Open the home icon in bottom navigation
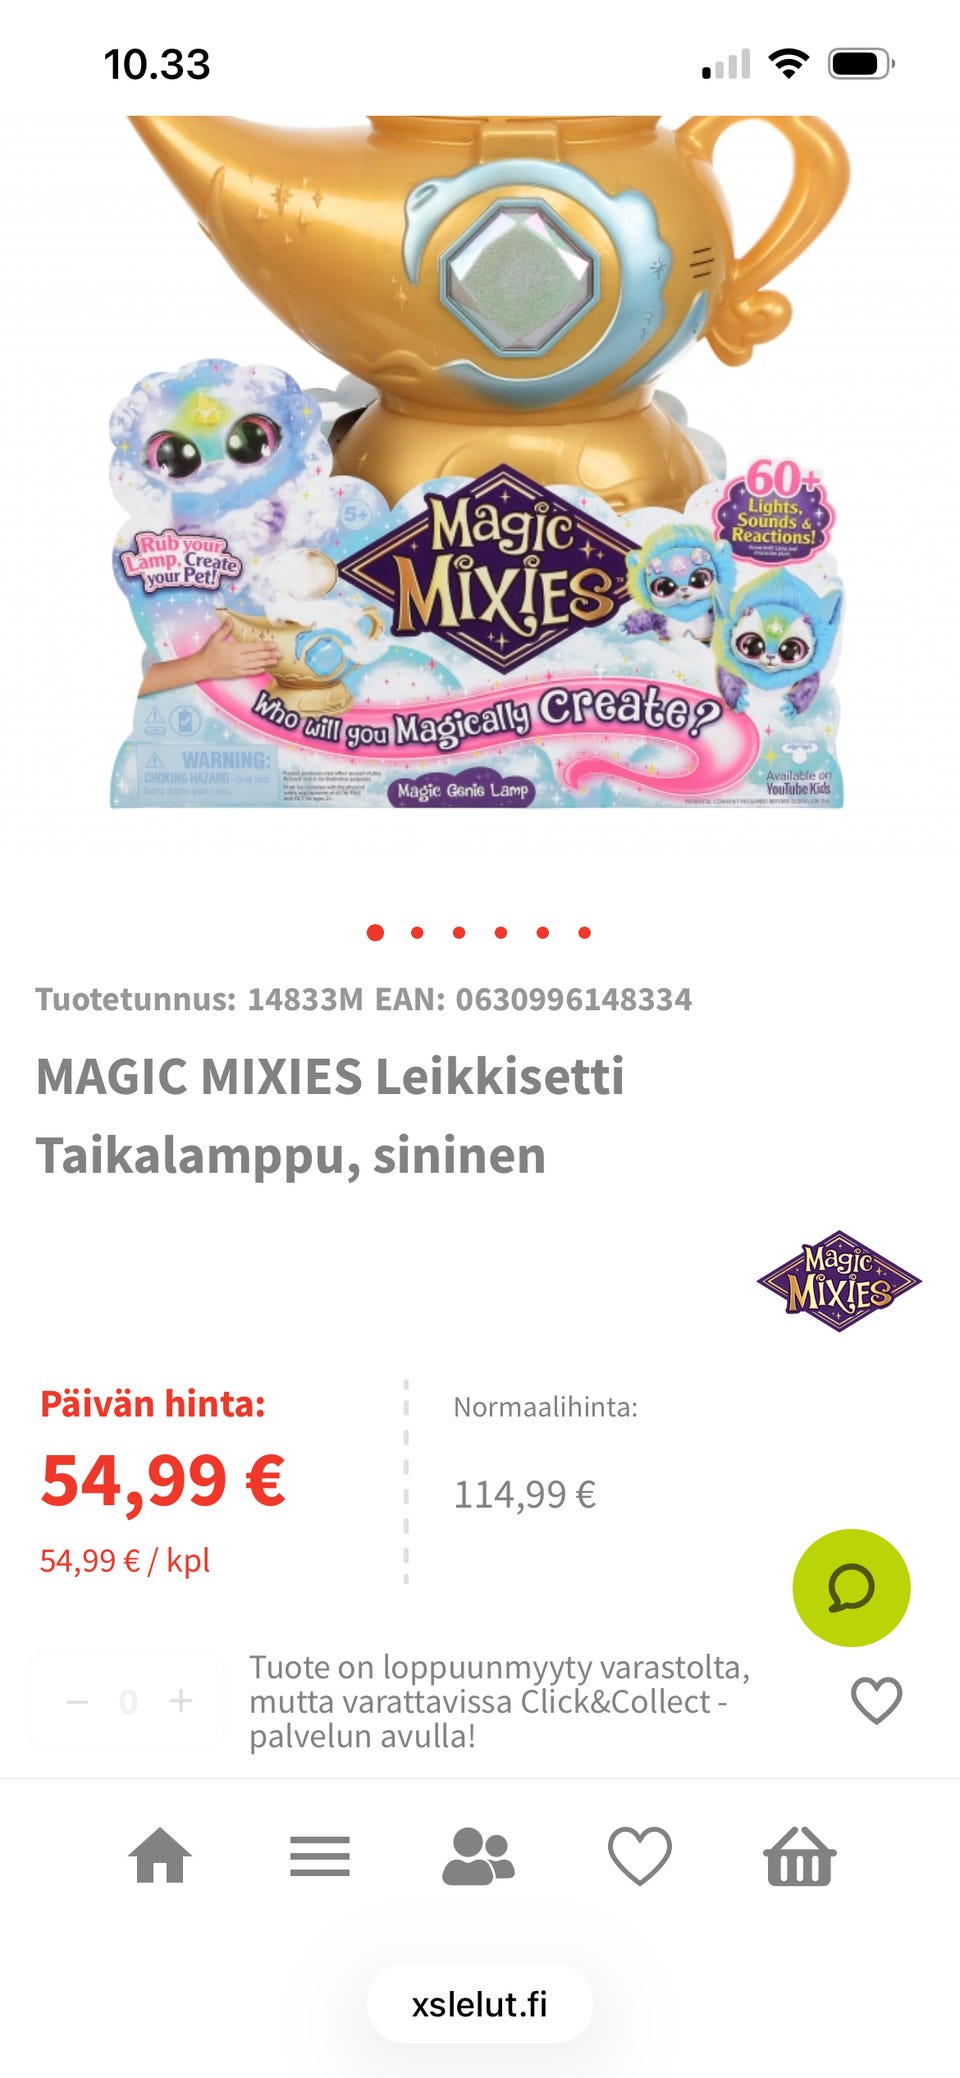The height and width of the screenshot is (2078, 960). (x=160, y=1855)
